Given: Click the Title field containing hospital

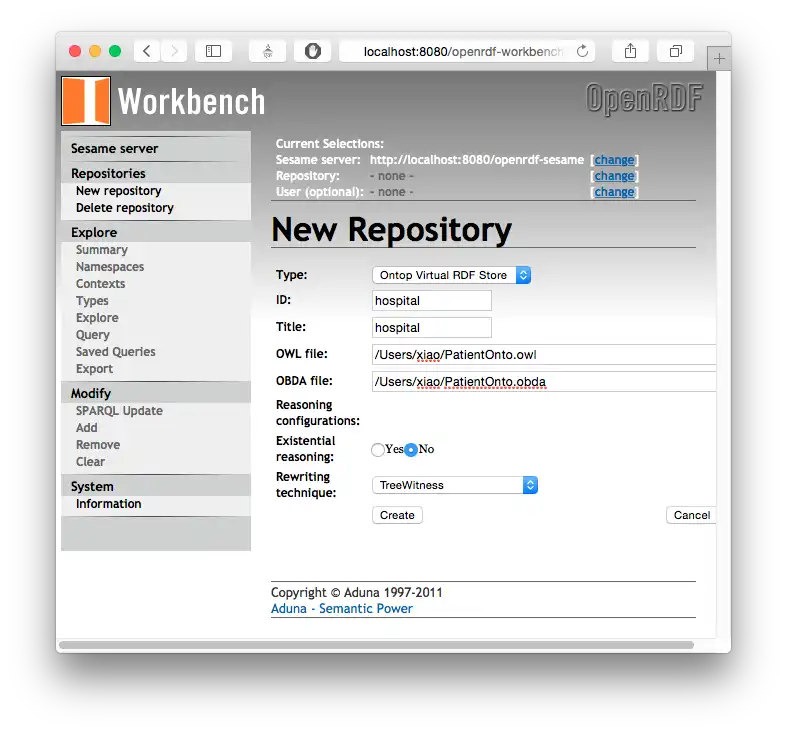Looking at the screenshot, I should pyautogui.click(x=432, y=328).
